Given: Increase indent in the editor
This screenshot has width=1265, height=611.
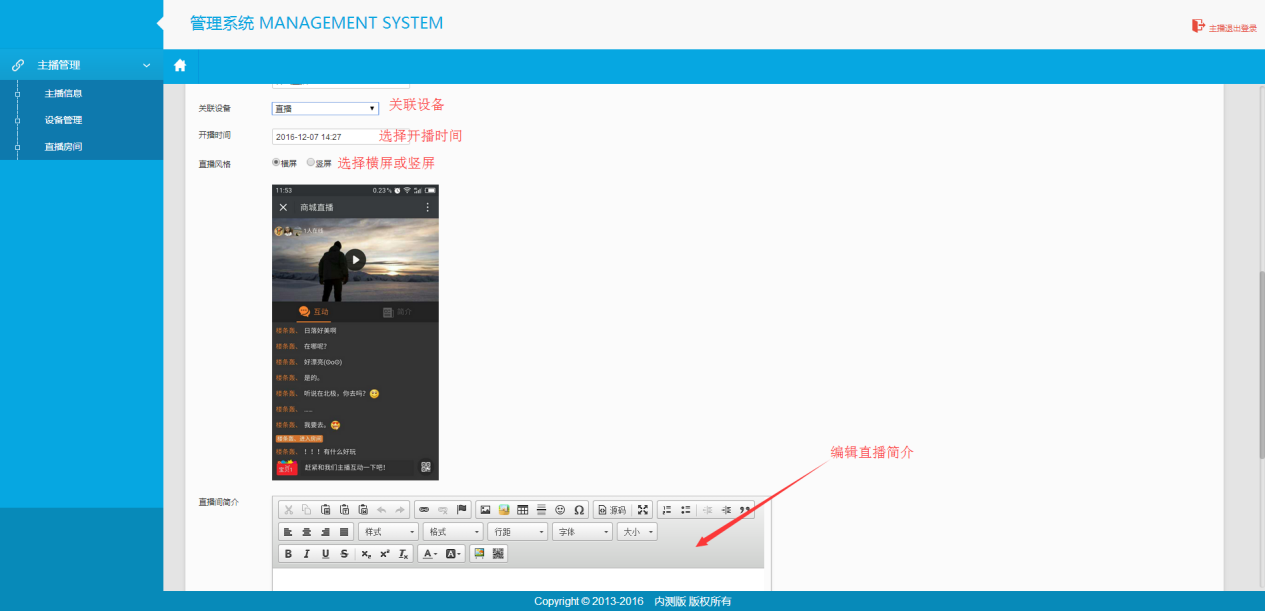Looking at the screenshot, I should click(x=726, y=510).
